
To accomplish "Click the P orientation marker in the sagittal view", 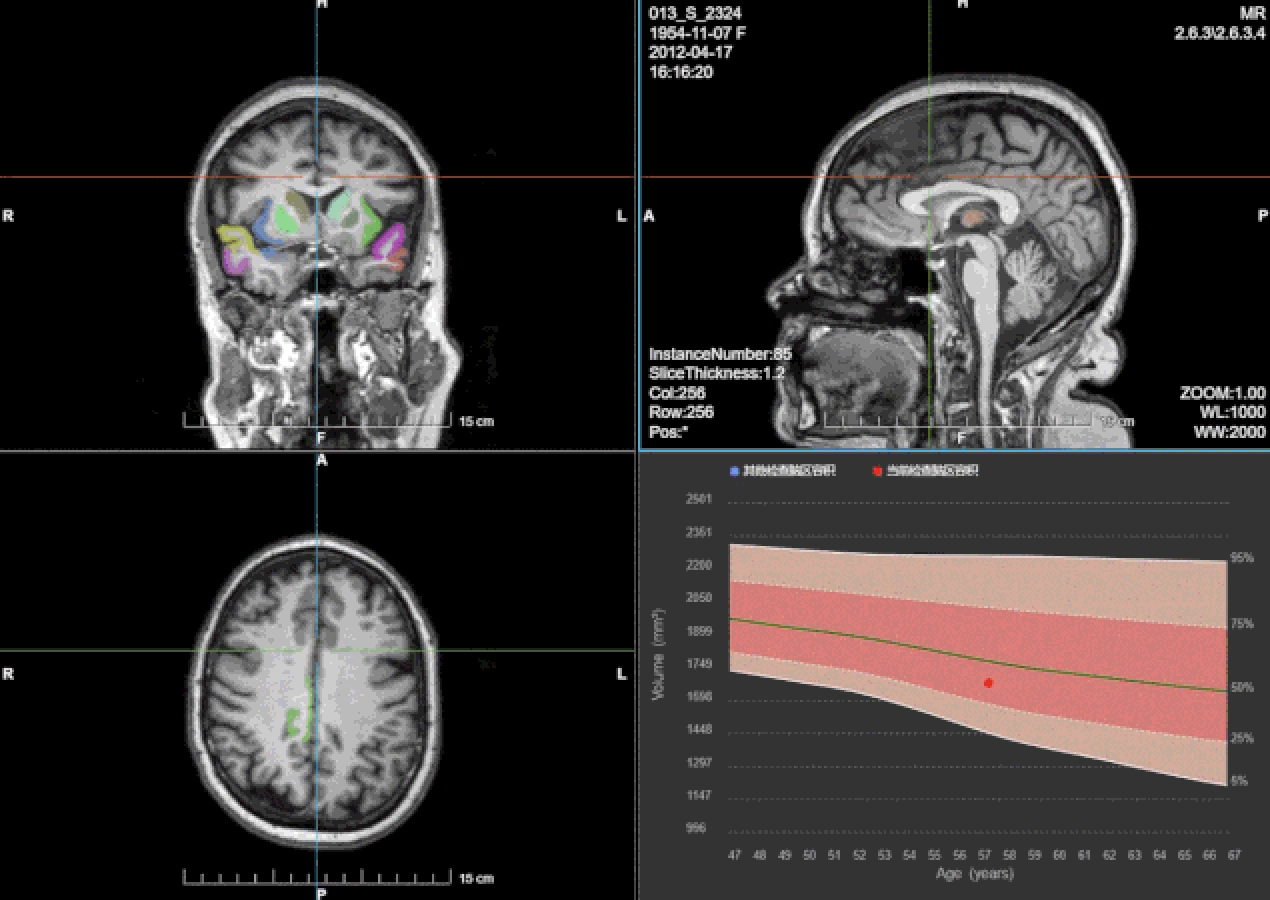I will pos(1262,216).
